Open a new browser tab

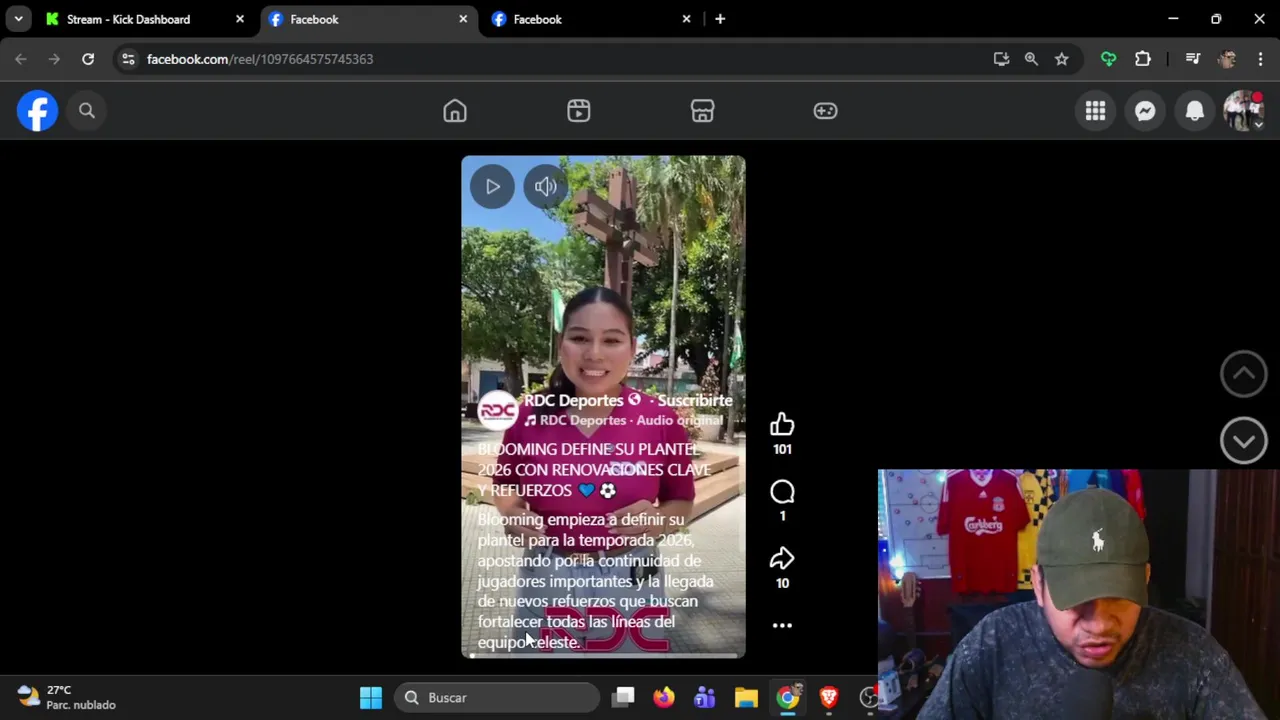point(720,19)
